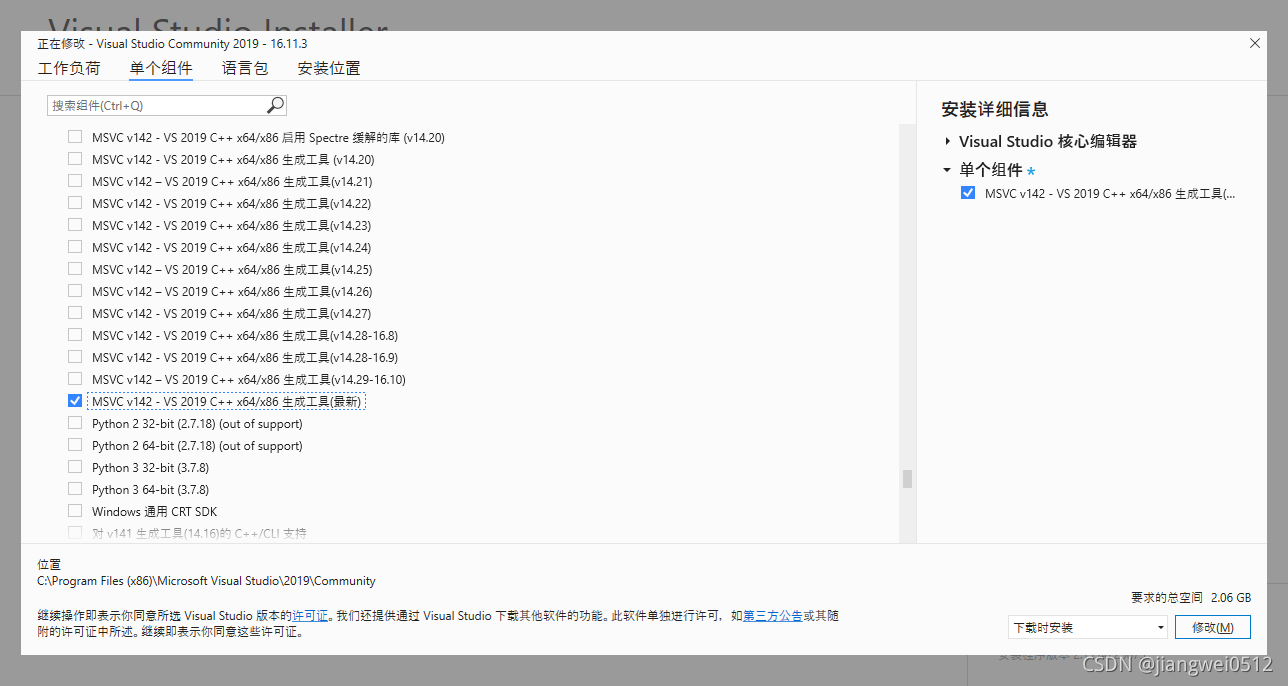Enable MSVC v142 生成工具(v14.28-16.8) checkbox
The height and width of the screenshot is (686, 1288).
tap(75, 335)
